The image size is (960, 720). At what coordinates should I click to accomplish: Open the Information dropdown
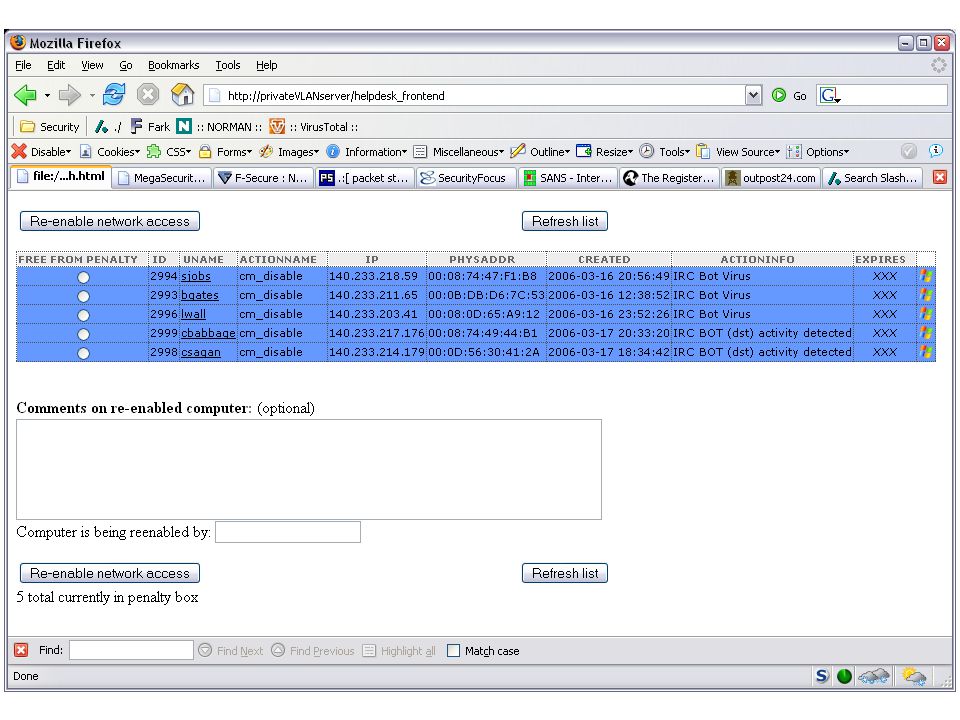coord(367,151)
